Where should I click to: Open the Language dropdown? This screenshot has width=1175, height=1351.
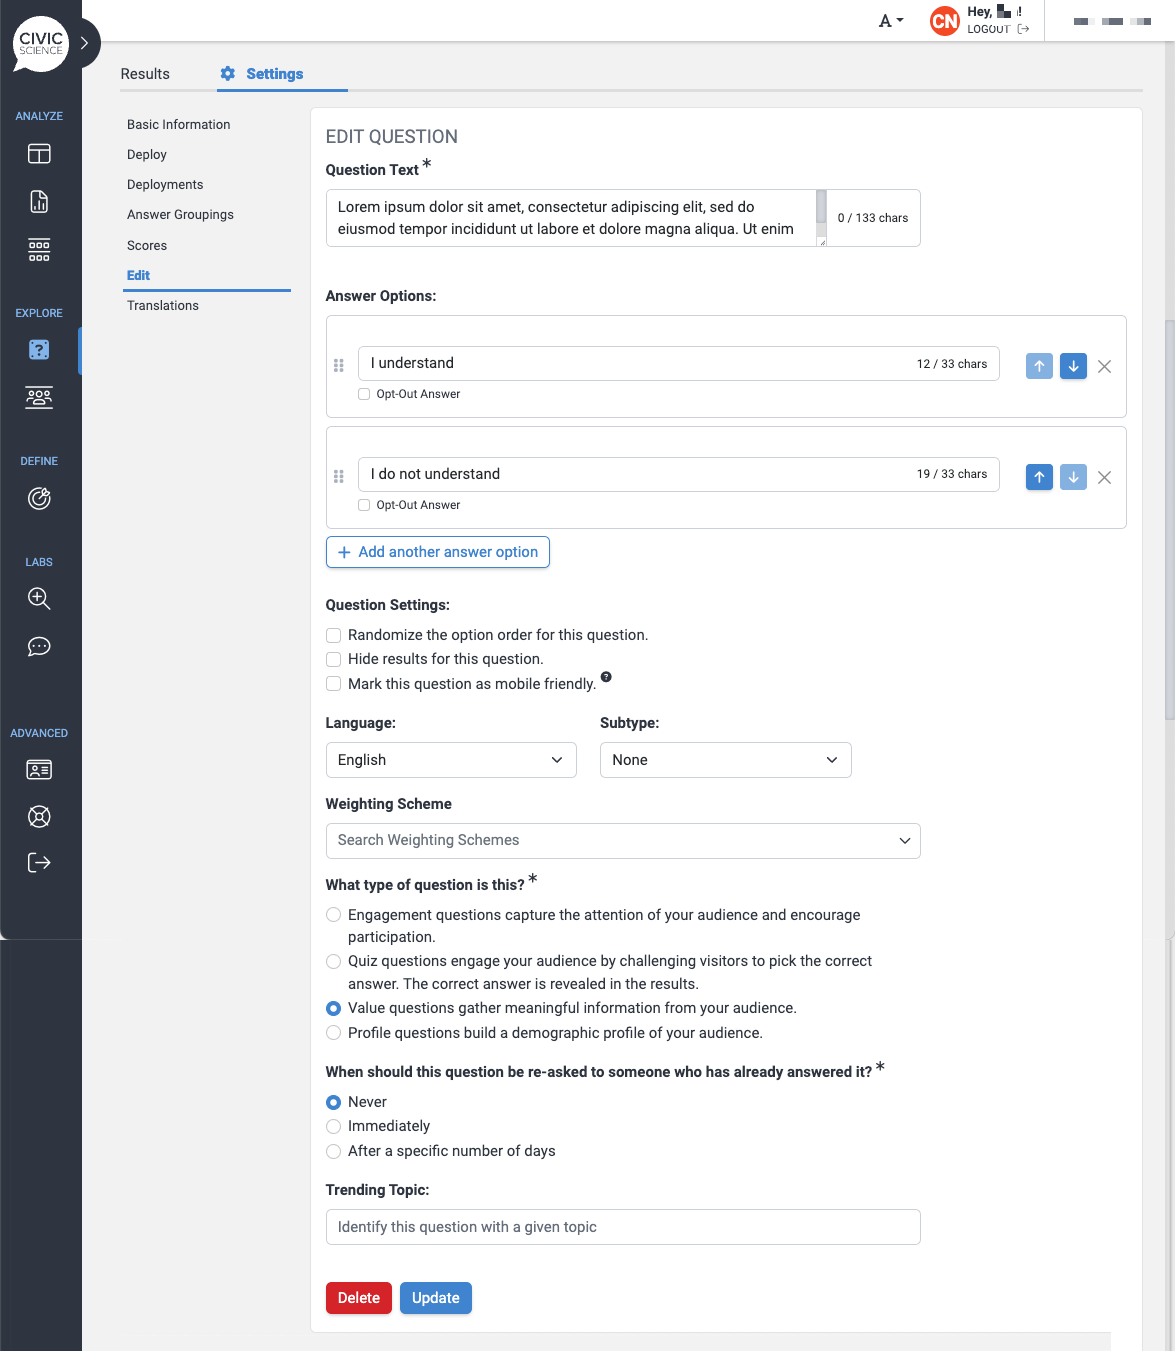pyautogui.click(x=451, y=760)
